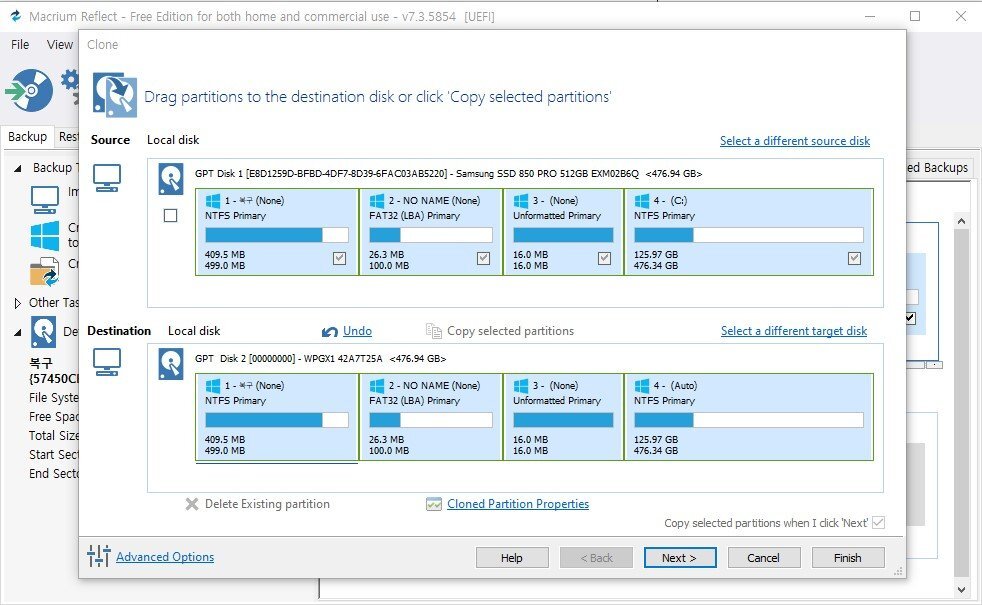Image resolution: width=982 pixels, height=605 pixels.
Task: Uncheck source partition 2 FAT32 checkbox
Action: [483, 258]
